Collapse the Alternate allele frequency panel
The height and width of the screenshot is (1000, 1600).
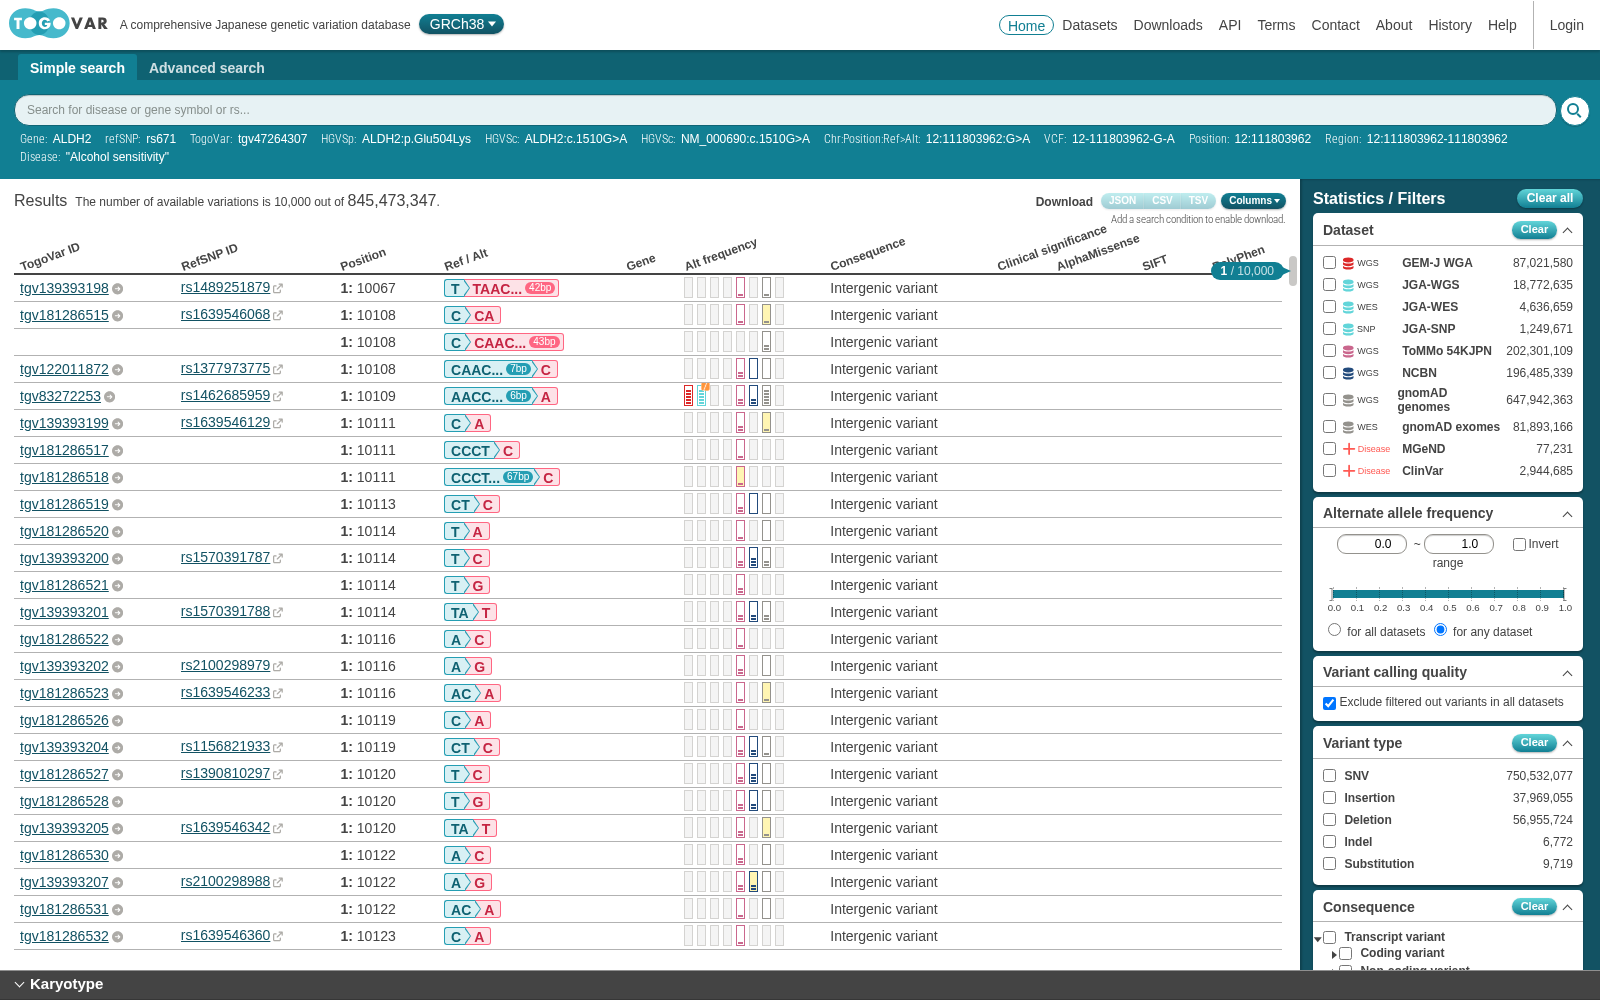click(x=1567, y=514)
